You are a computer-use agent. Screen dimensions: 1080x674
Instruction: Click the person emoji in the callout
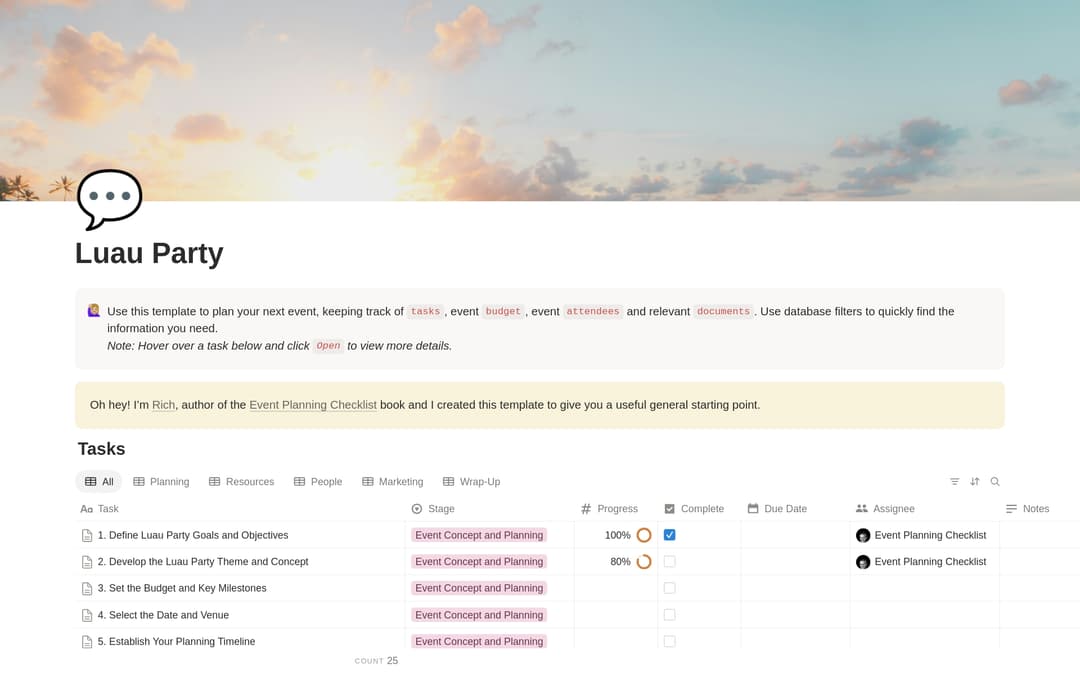coord(94,311)
